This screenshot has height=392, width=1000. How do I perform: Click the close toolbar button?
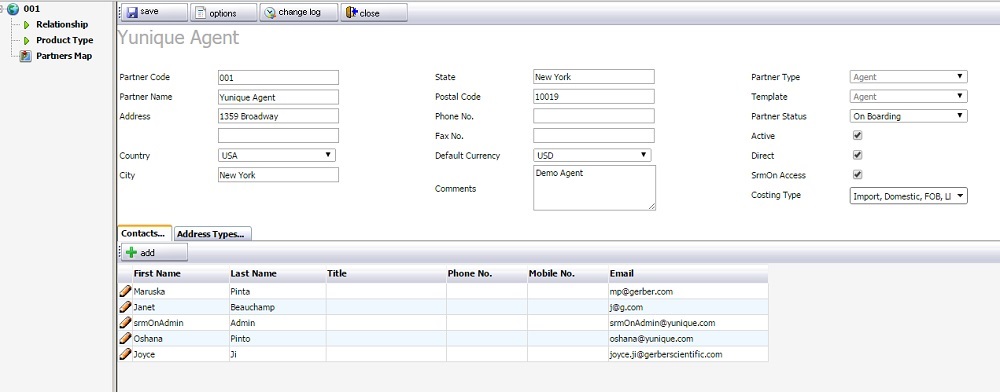(x=374, y=12)
